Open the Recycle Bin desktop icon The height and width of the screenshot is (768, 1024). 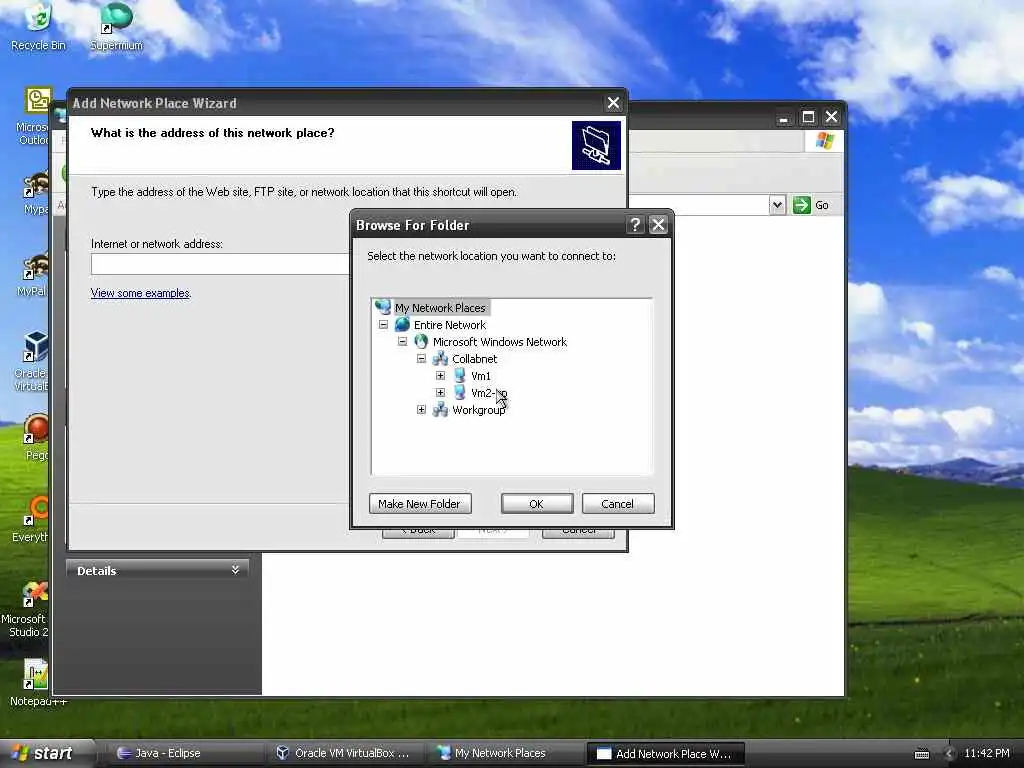click(x=39, y=26)
